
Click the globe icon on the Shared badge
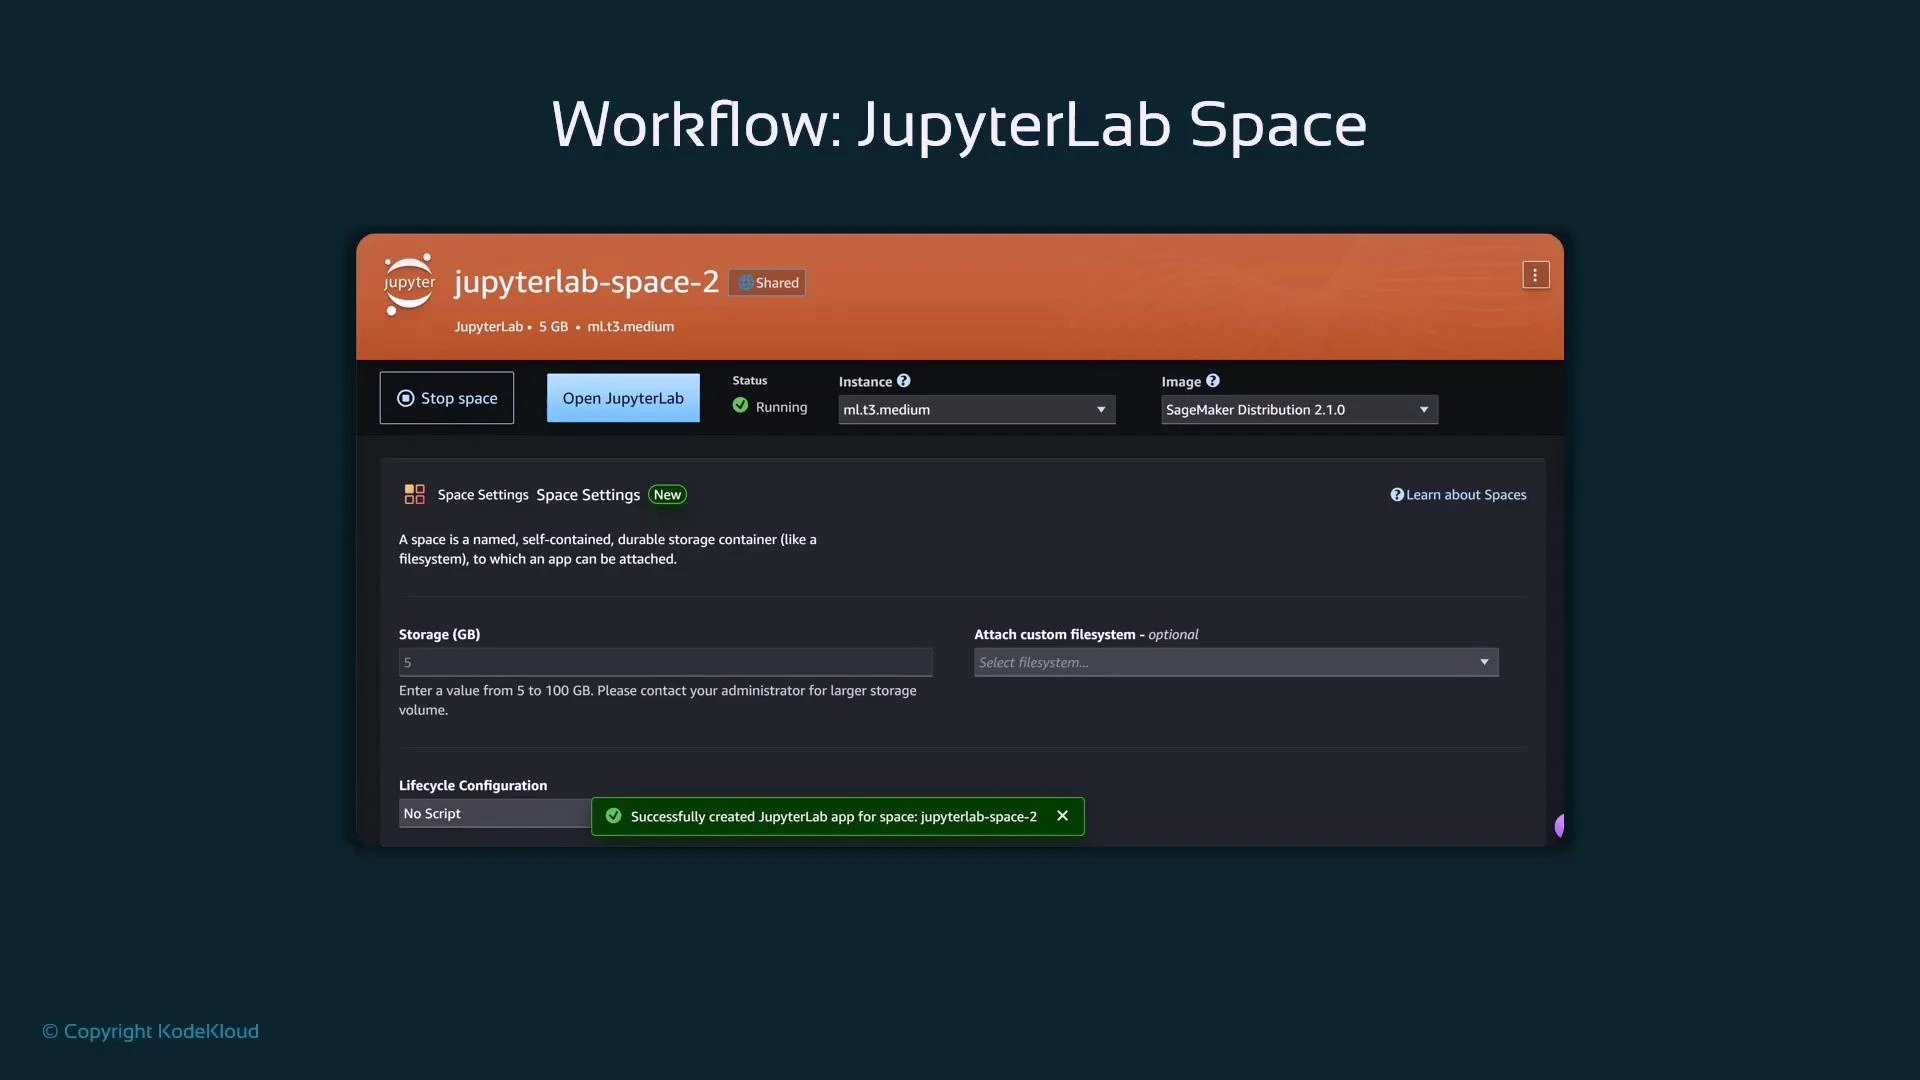[x=745, y=283]
